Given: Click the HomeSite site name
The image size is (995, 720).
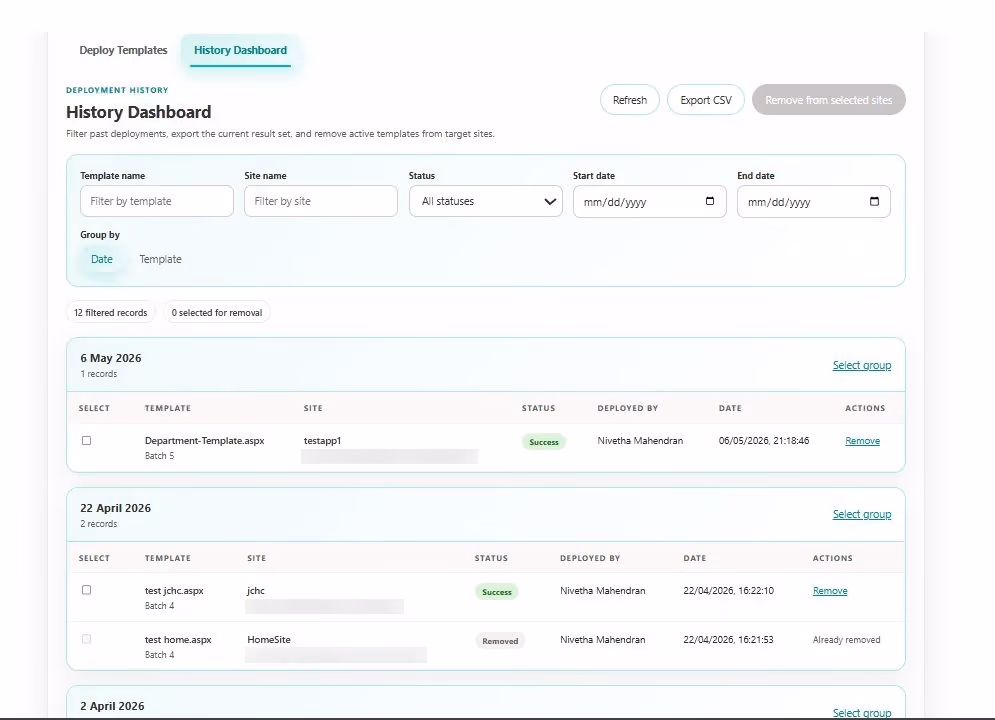Looking at the screenshot, I should point(269,640).
